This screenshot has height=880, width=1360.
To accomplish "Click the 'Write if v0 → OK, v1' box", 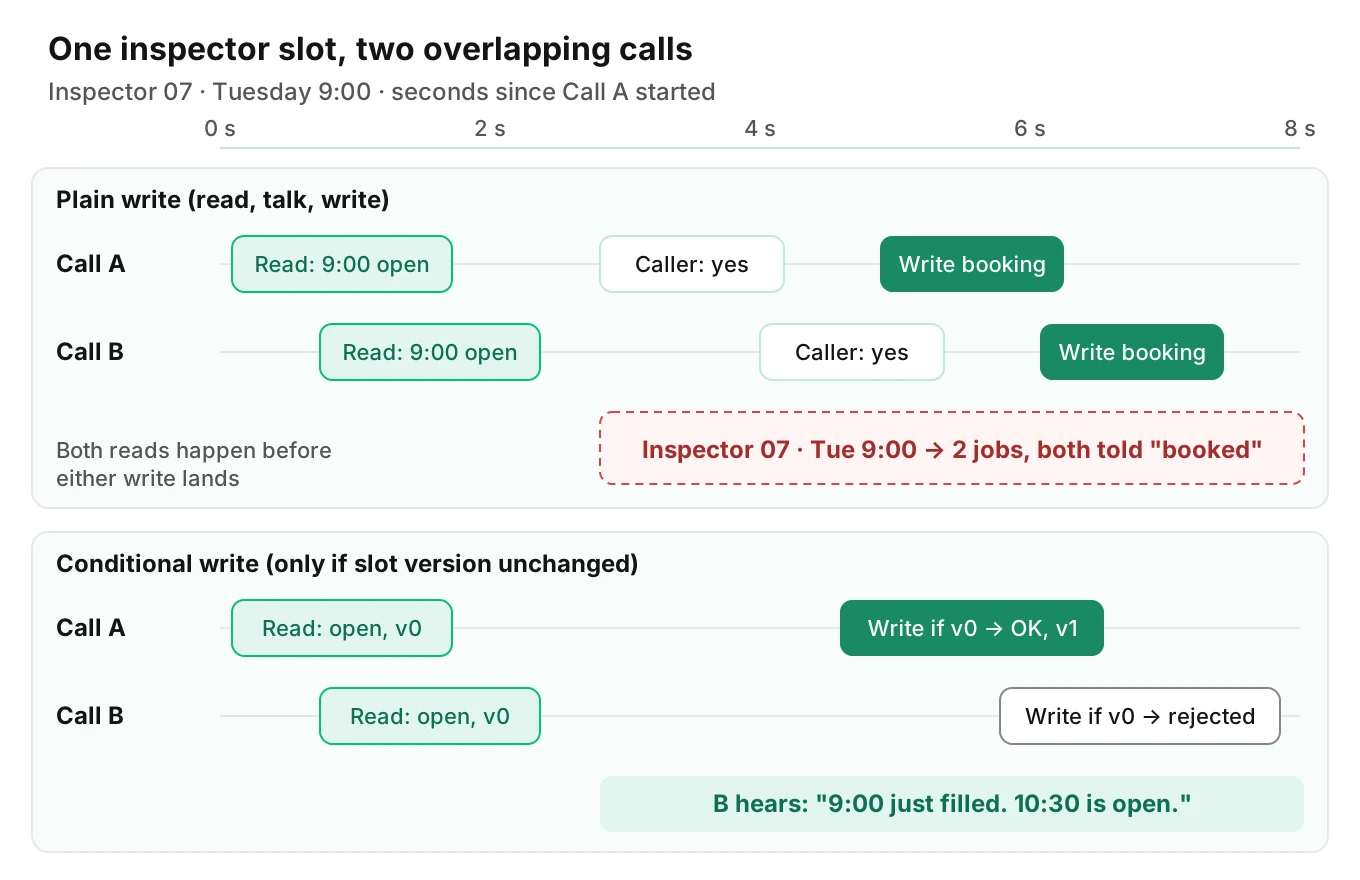I will pos(972,628).
